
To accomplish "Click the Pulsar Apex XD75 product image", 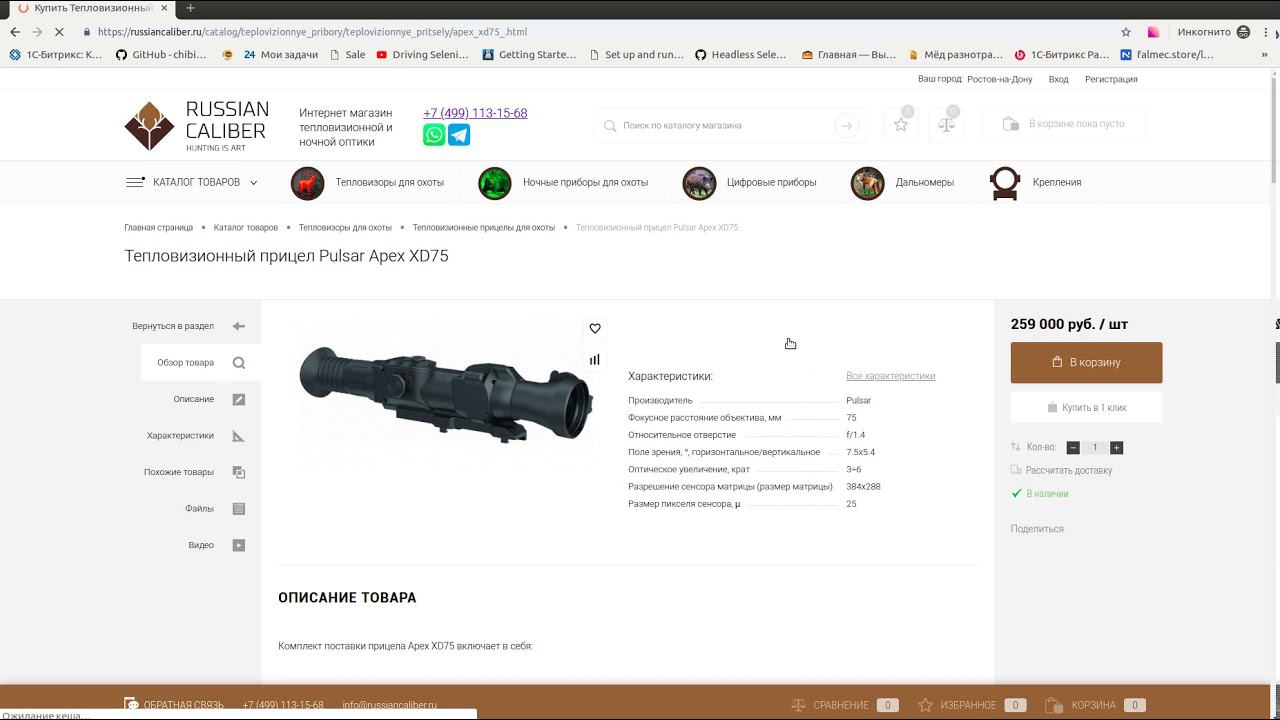I will tap(445, 395).
